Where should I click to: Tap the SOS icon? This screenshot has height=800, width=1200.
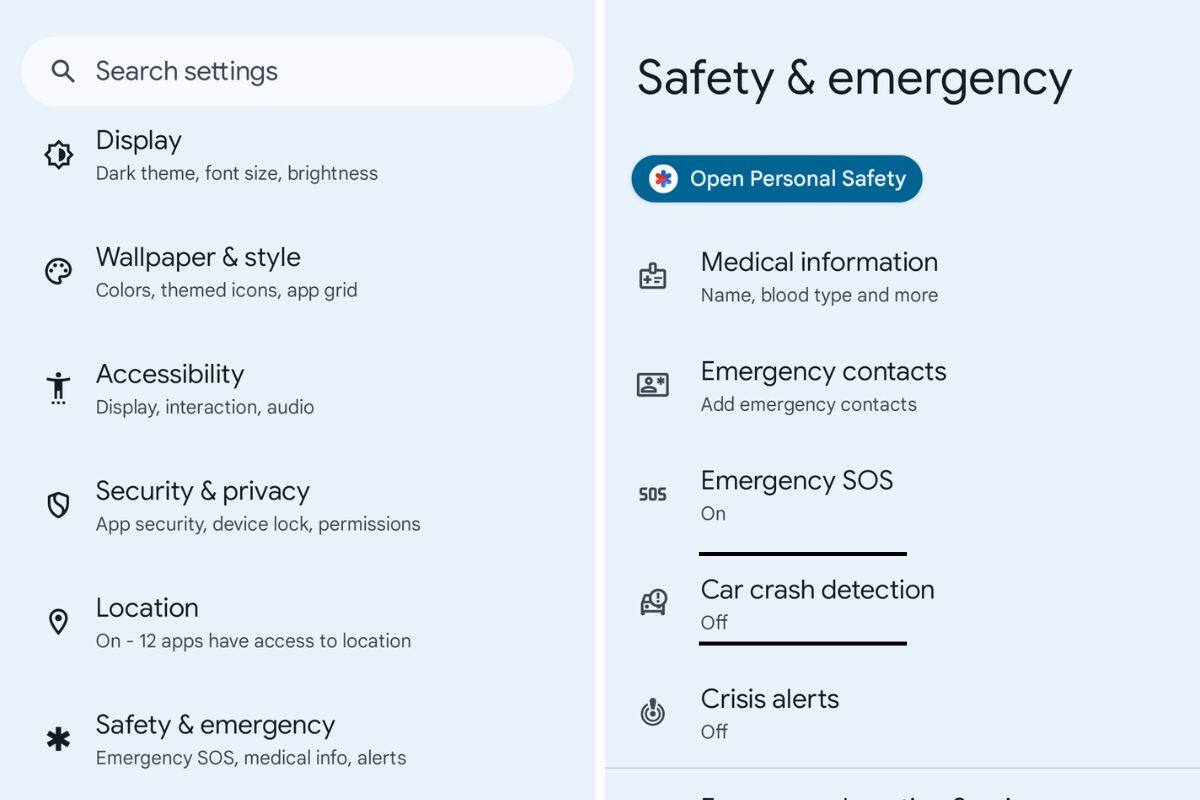(653, 494)
